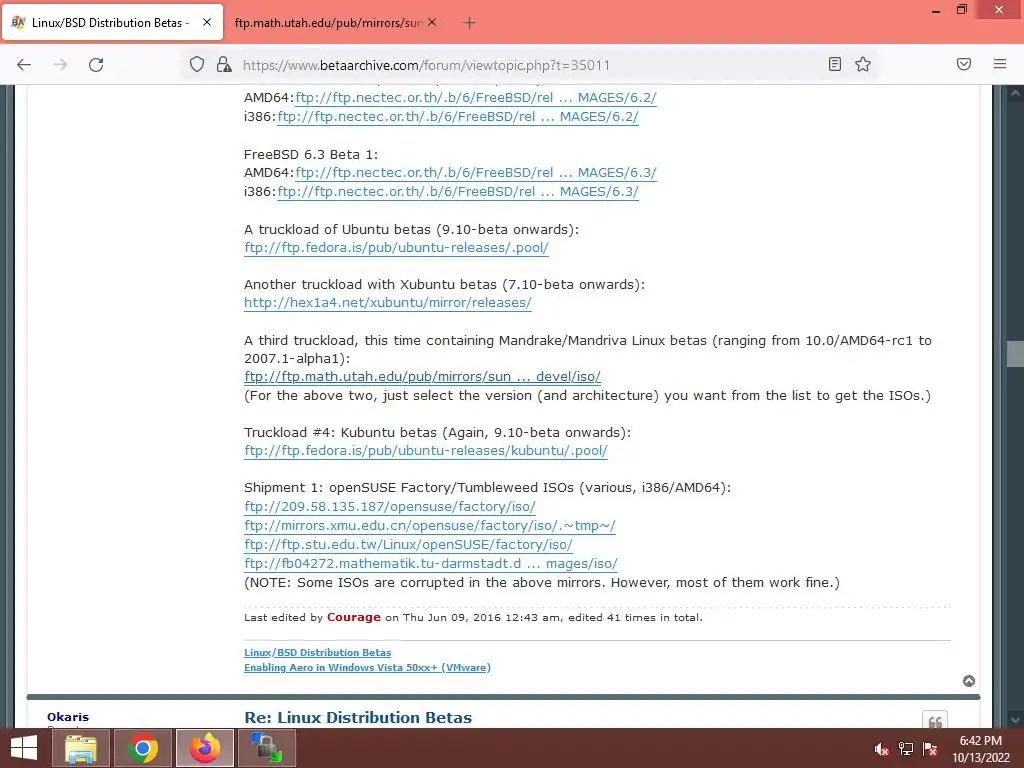This screenshot has width=1024, height=768.
Task: Click page scrollbar thumb
Action: (1016, 354)
